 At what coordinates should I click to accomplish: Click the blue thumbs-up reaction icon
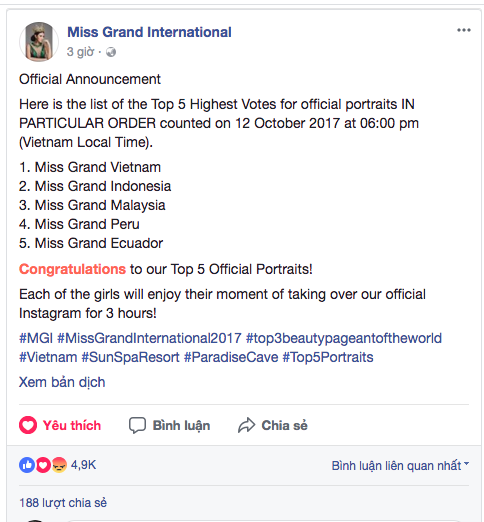pyautogui.click(x=27, y=465)
